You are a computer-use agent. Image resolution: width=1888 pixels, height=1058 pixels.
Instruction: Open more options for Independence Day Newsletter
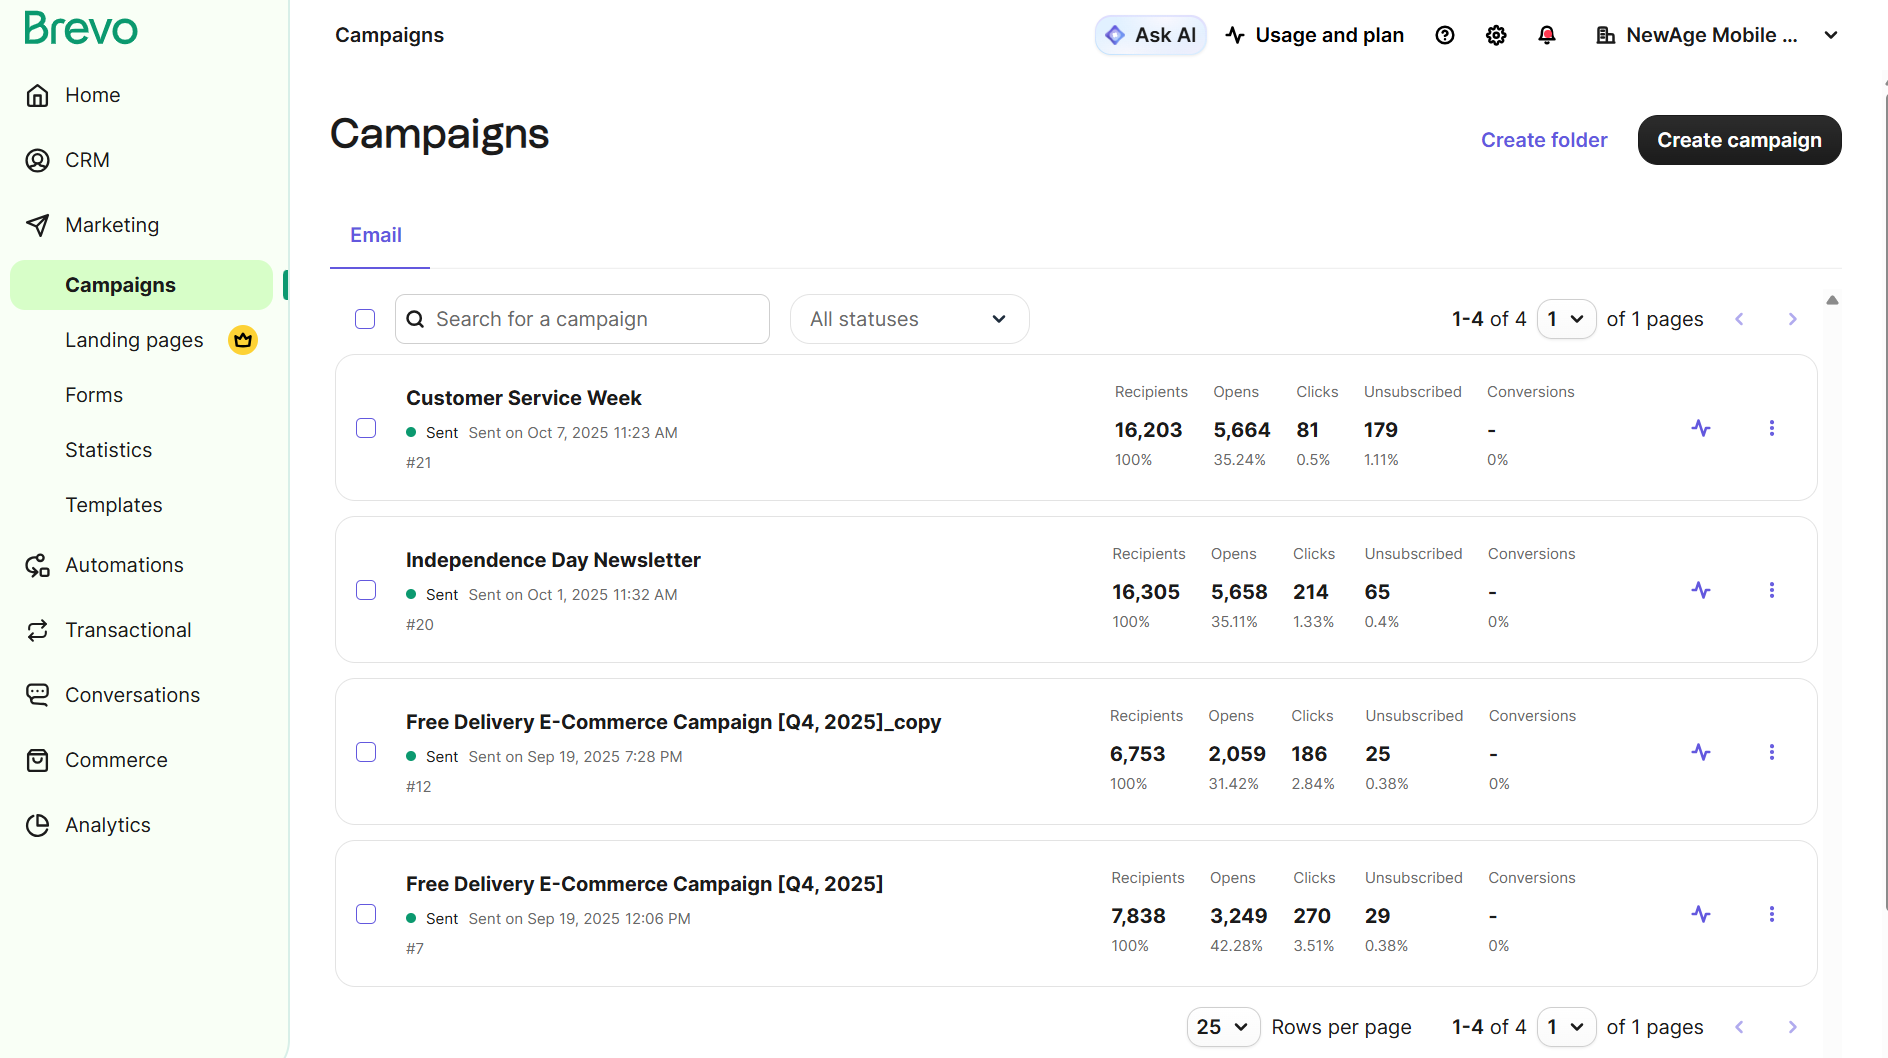click(x=1771, y=590)
